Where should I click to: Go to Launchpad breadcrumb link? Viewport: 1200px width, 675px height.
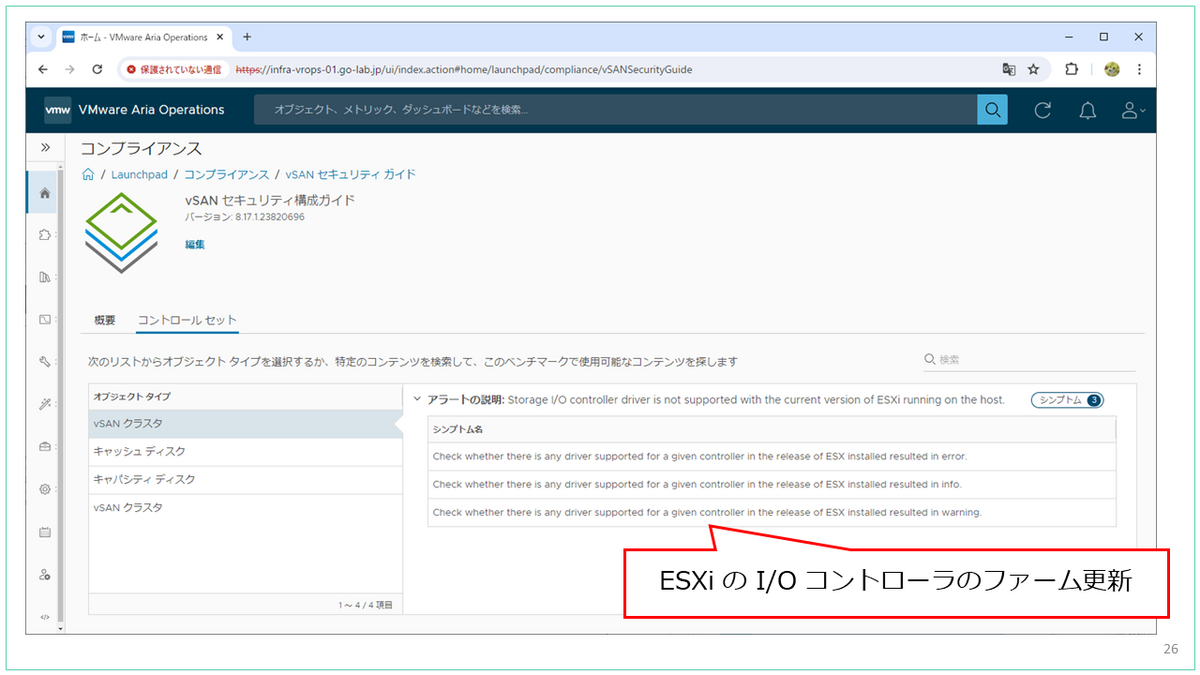click(139, 174)
